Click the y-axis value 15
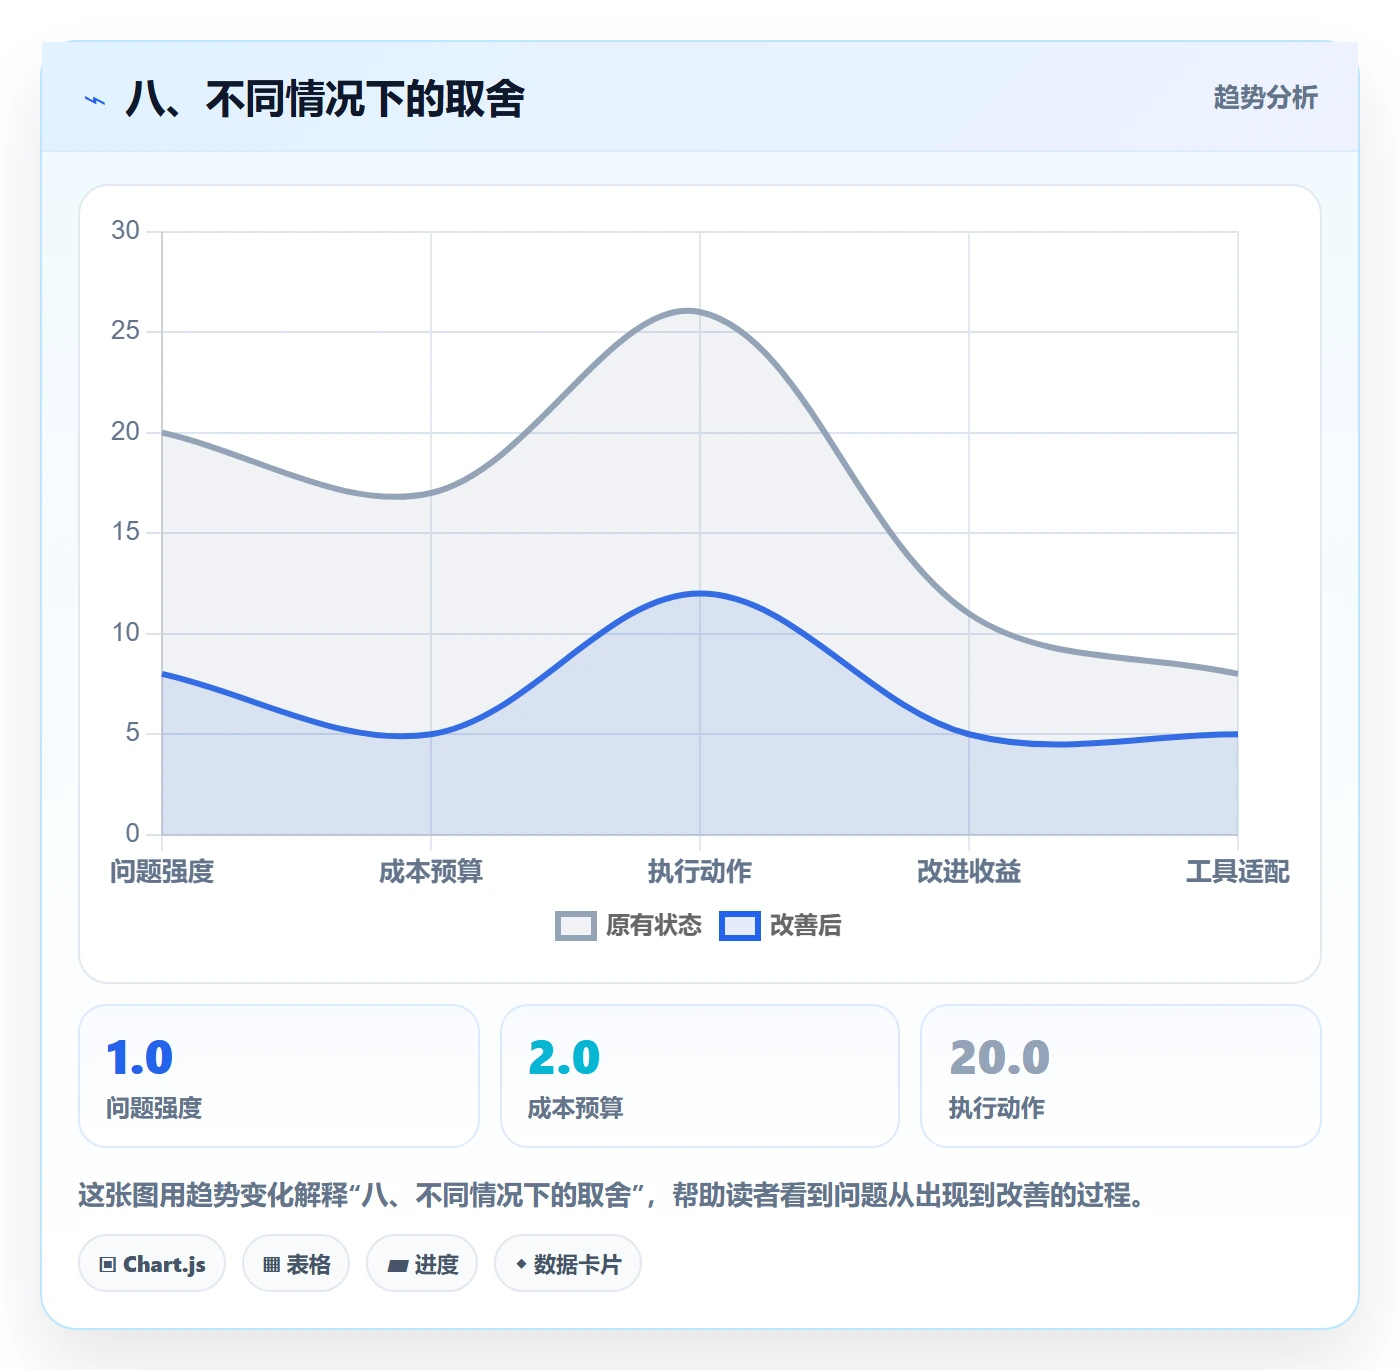Screen dimensions: 1400x1370 point(125,532)
